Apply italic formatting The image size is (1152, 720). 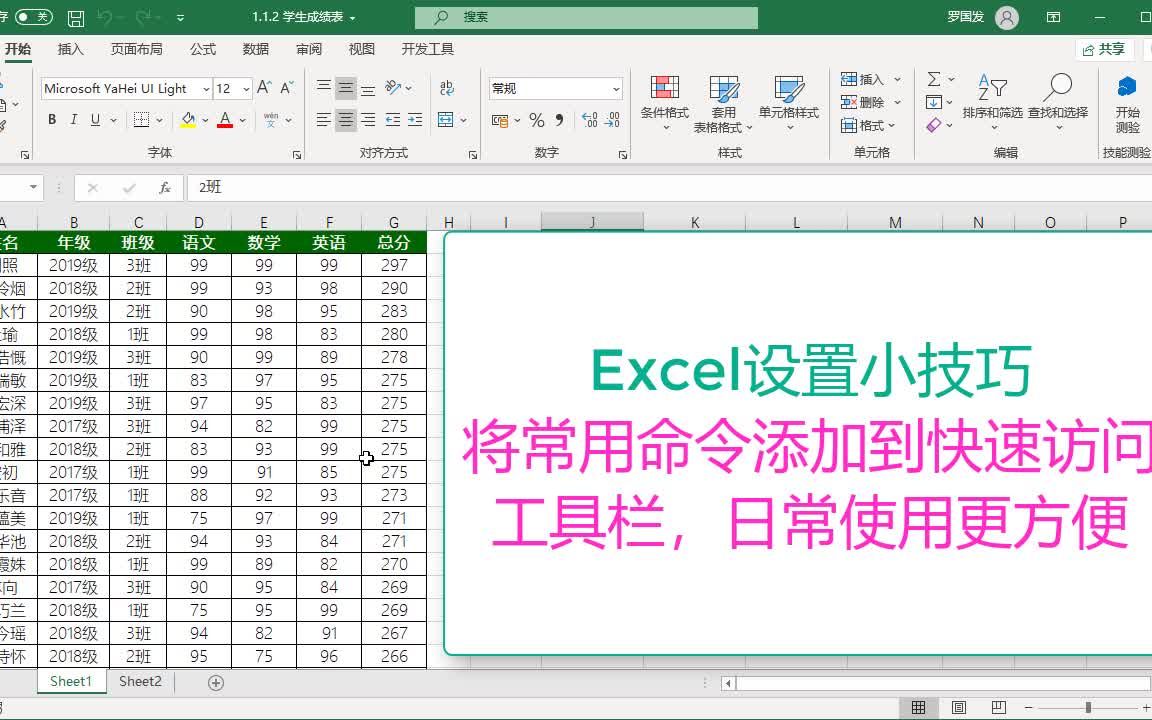[x=72, y=119]
